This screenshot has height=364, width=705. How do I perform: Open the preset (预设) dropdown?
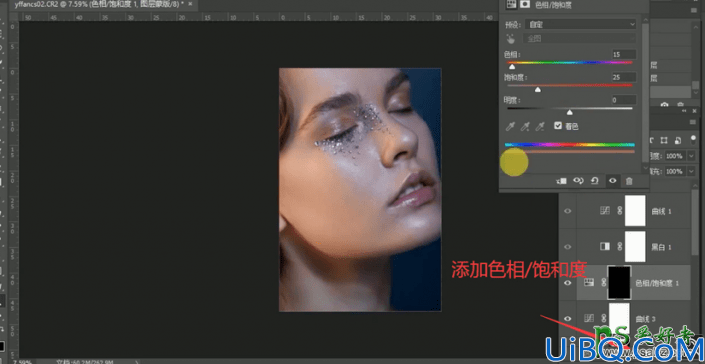(x=580, y=24)
